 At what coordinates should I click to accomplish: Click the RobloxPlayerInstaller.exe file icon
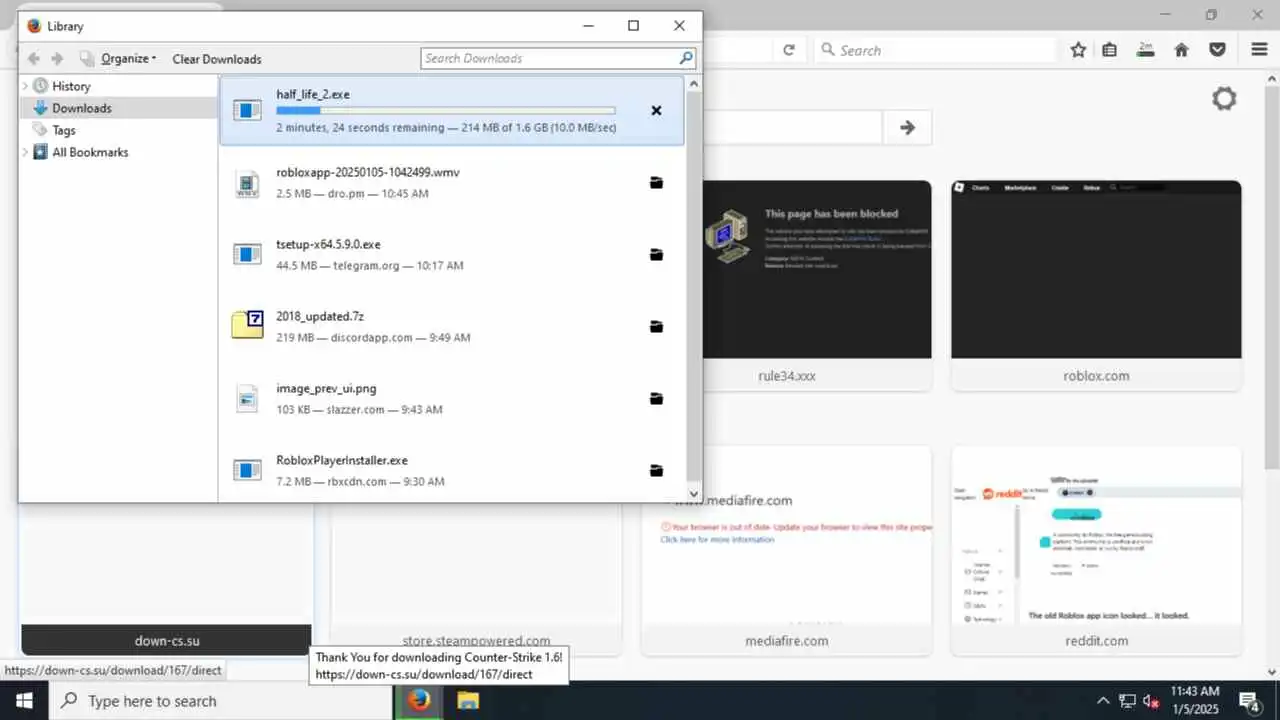pos(247,470)
